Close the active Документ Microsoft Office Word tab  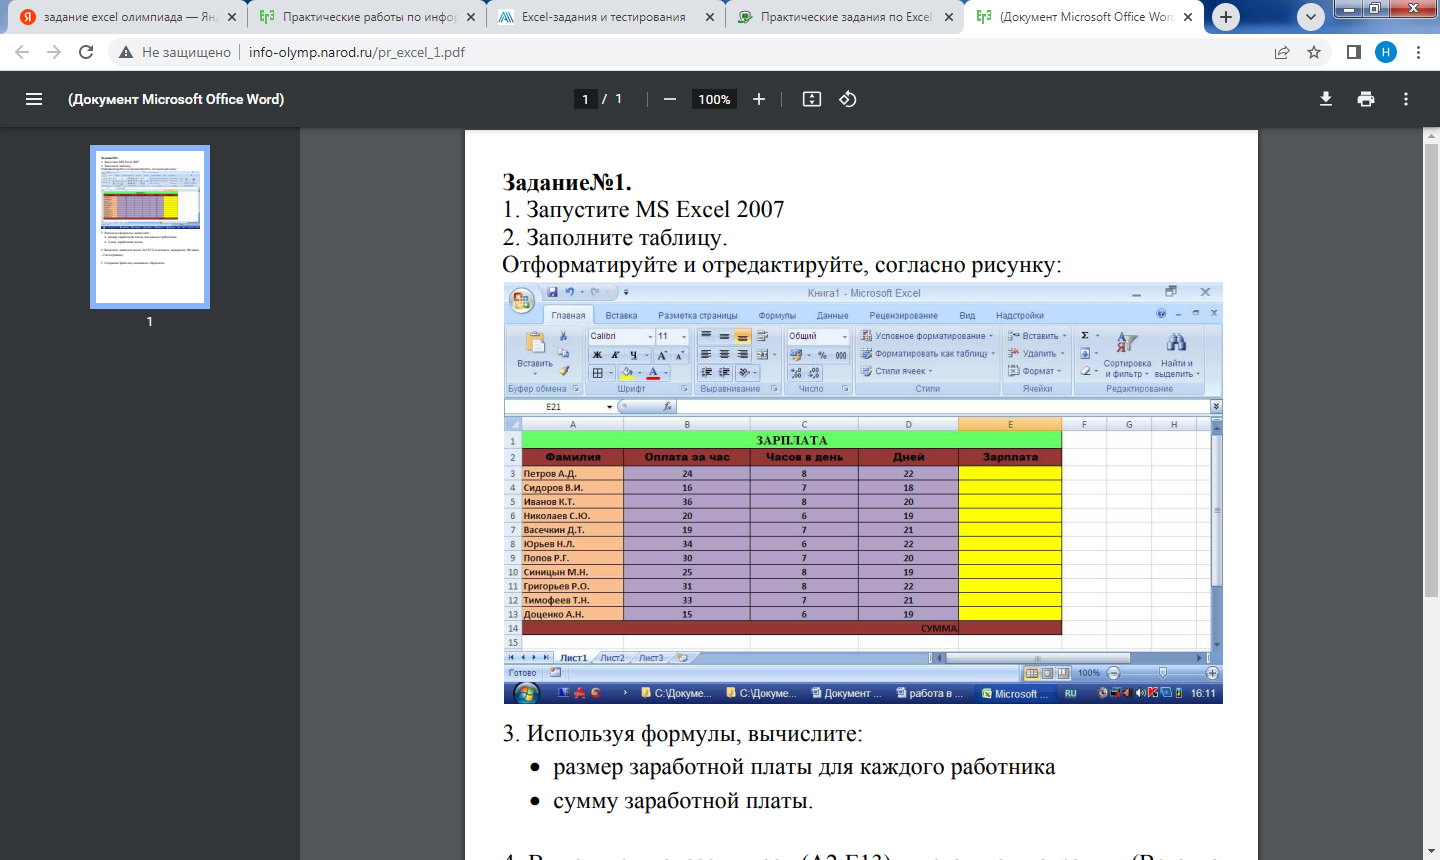[1188, 17]
